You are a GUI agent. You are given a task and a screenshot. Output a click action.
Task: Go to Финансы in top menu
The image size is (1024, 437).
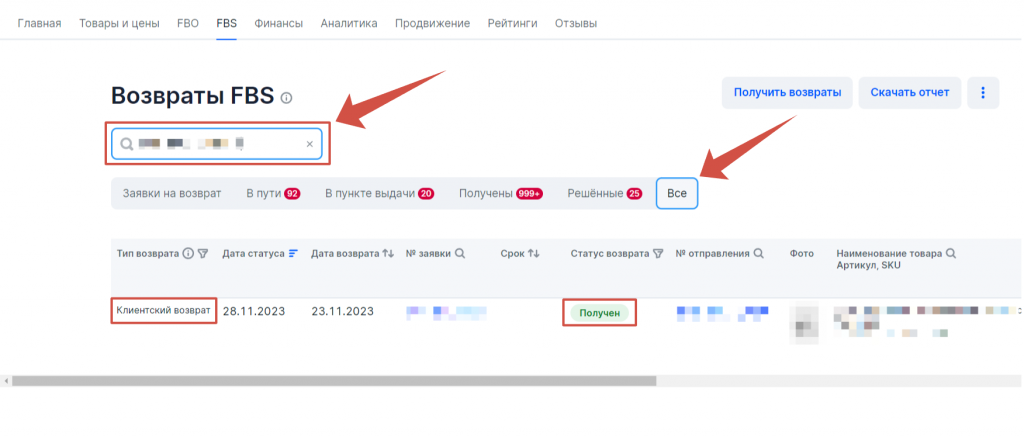tap(278, 23)
